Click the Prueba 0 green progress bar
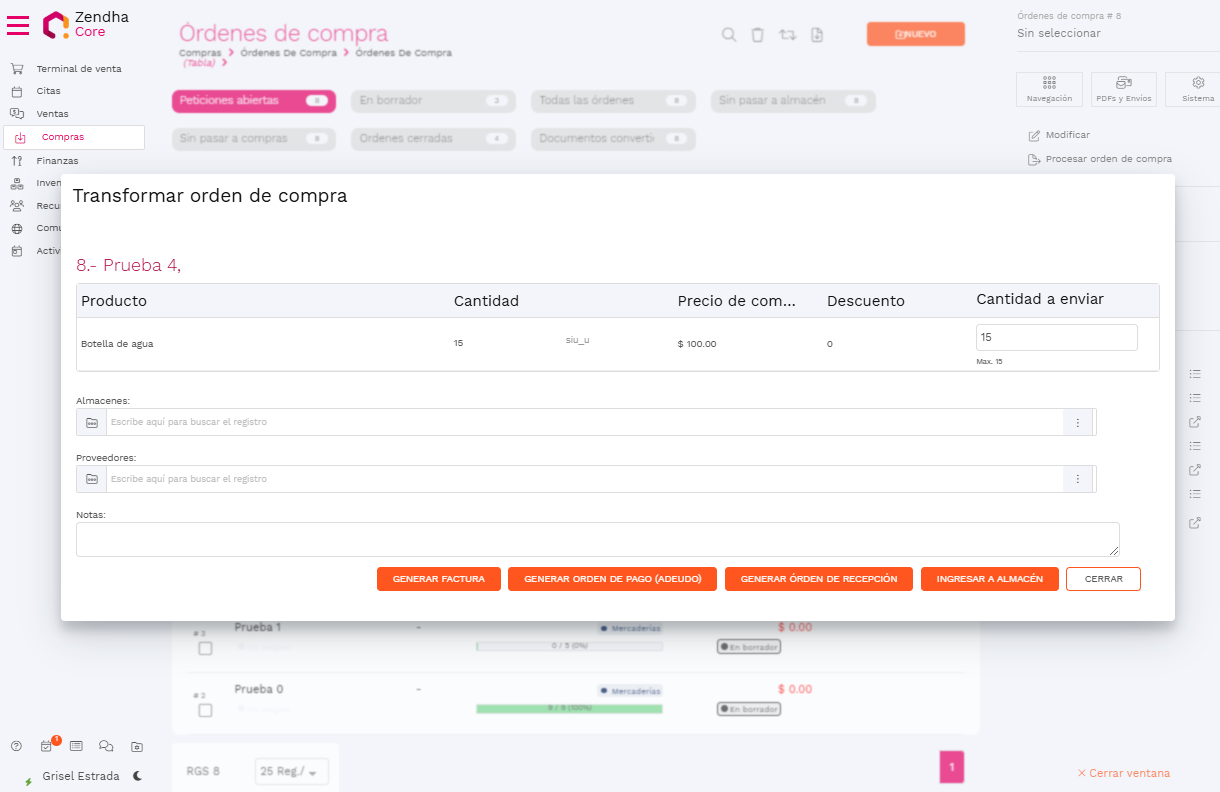1220x792 pixels. 569,708
